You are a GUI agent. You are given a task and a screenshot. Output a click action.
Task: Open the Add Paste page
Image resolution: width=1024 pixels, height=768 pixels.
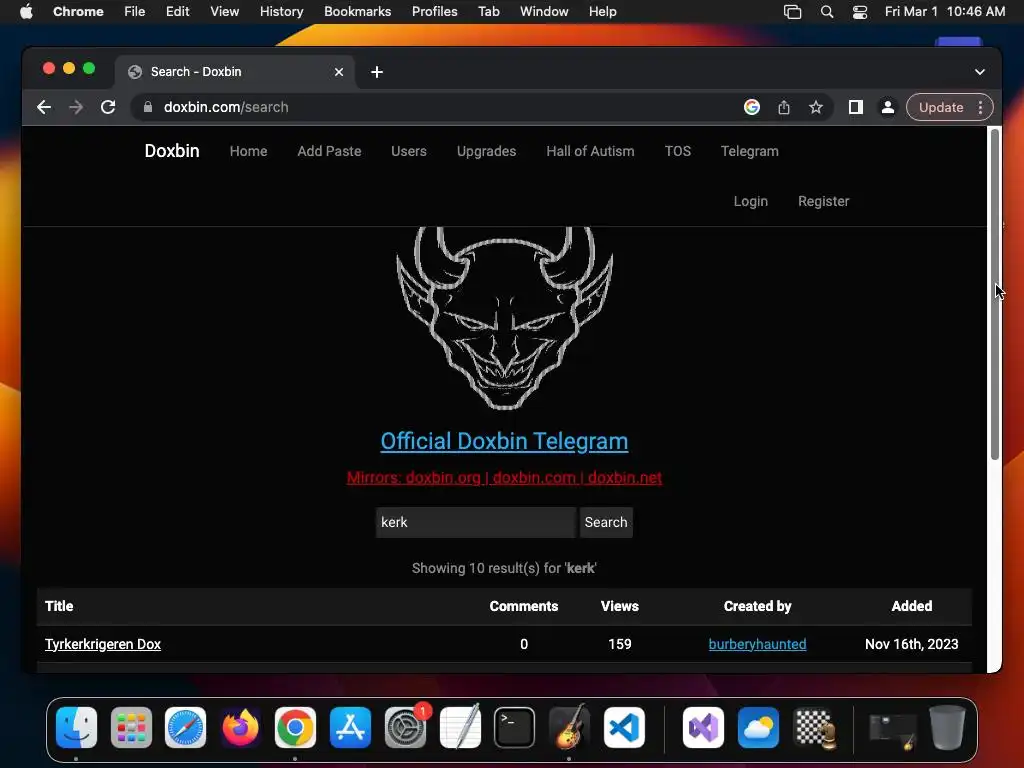(329, 151)
